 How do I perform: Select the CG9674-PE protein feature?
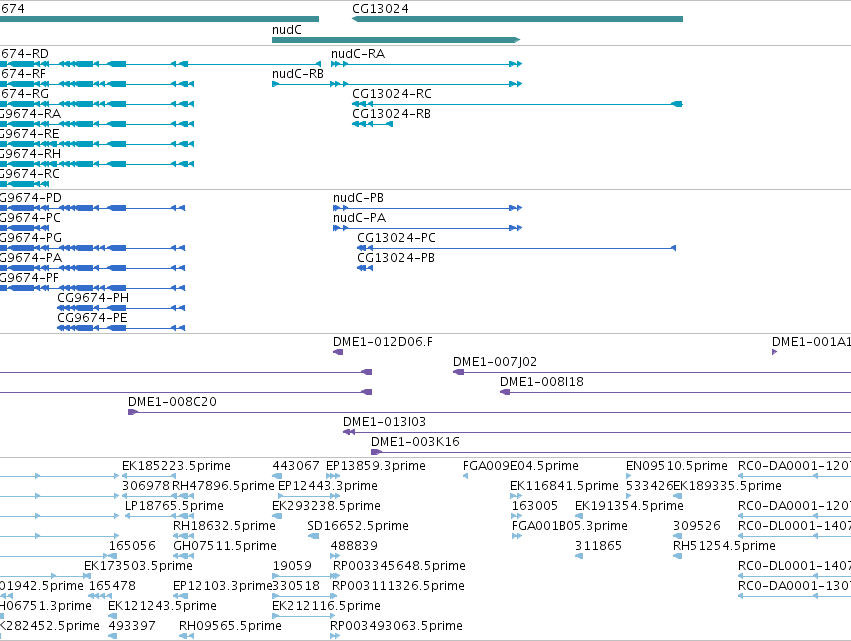pyautogui.click(x=121, y=328)
